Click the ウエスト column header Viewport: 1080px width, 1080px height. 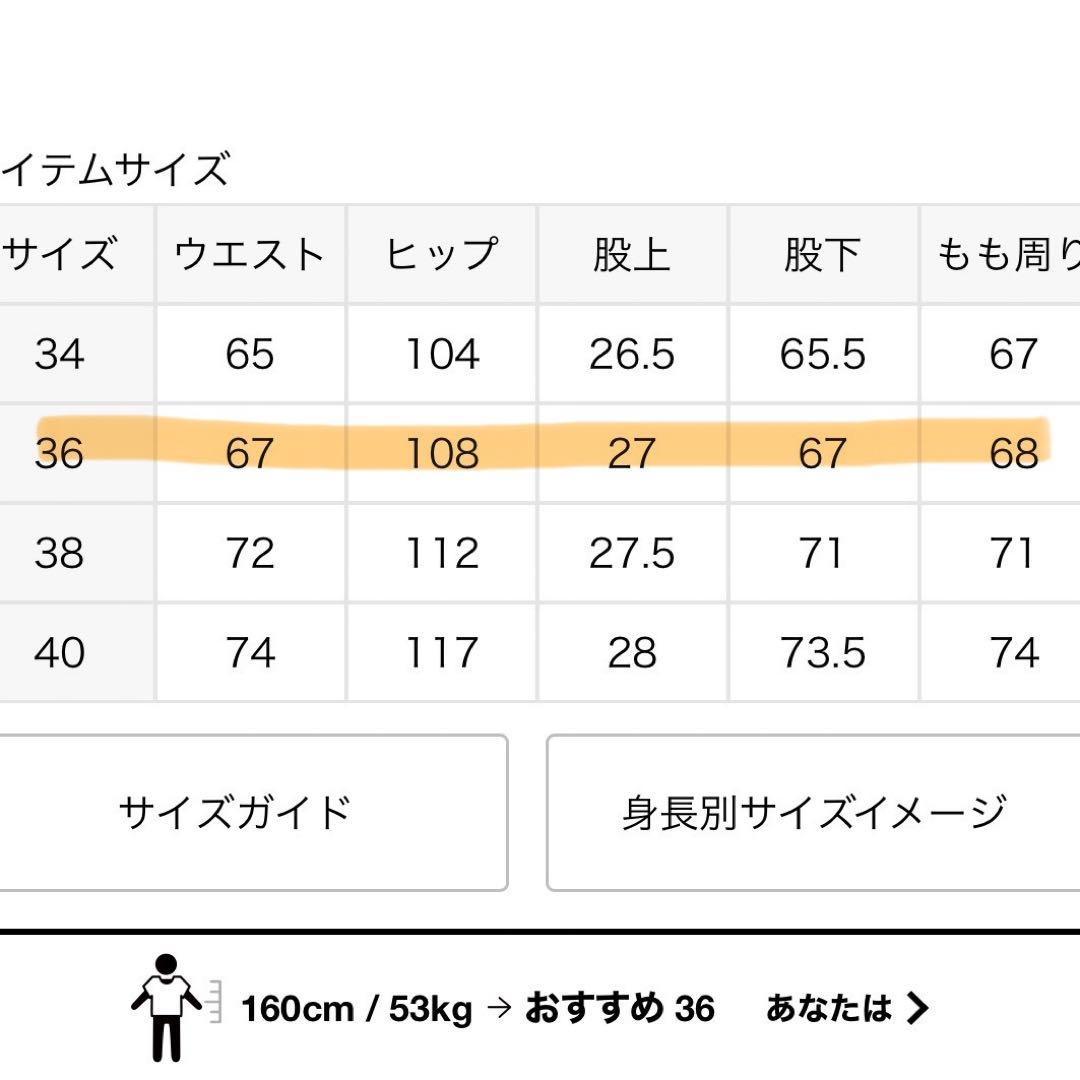tap(250, 255)
